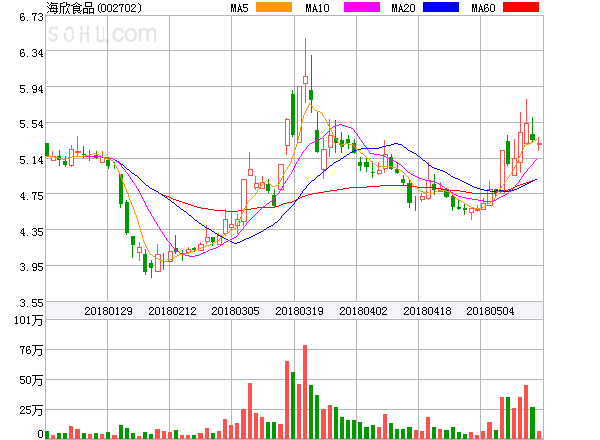Click the 76万 volume axis label
600x440 pixels.
pyautogui.click(x=31, y=350)
